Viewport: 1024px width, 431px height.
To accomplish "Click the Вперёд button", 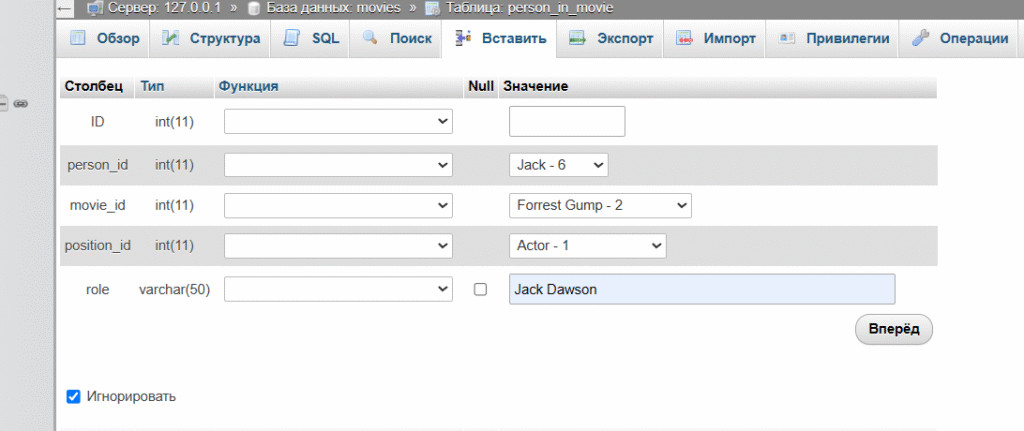I will pos(893,329).
